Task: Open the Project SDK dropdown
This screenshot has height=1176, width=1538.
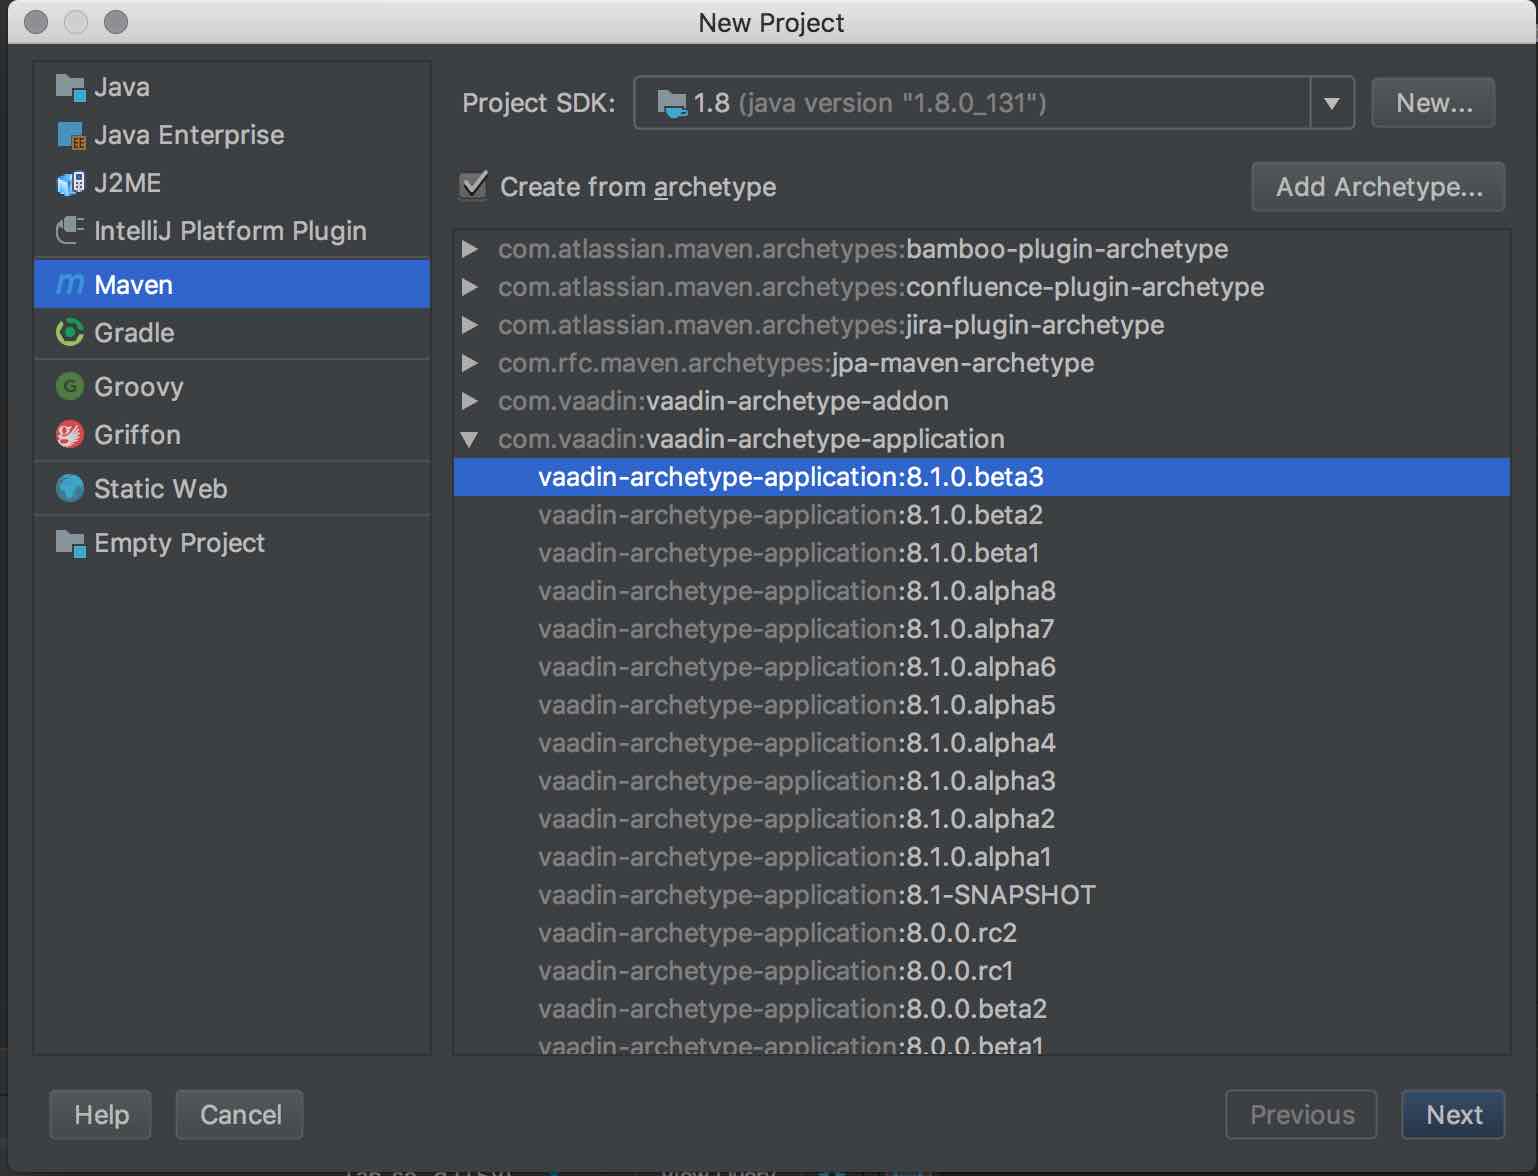Action: click(x=1331, y=102)
